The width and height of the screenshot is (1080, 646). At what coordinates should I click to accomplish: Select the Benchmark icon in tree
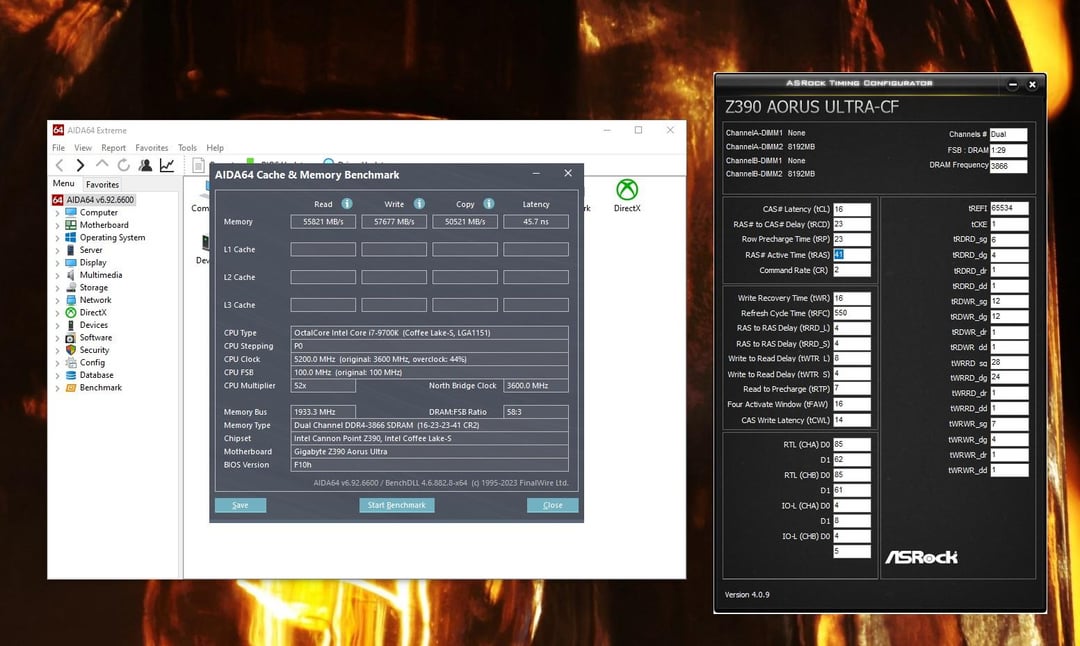(x=70, y=387)
